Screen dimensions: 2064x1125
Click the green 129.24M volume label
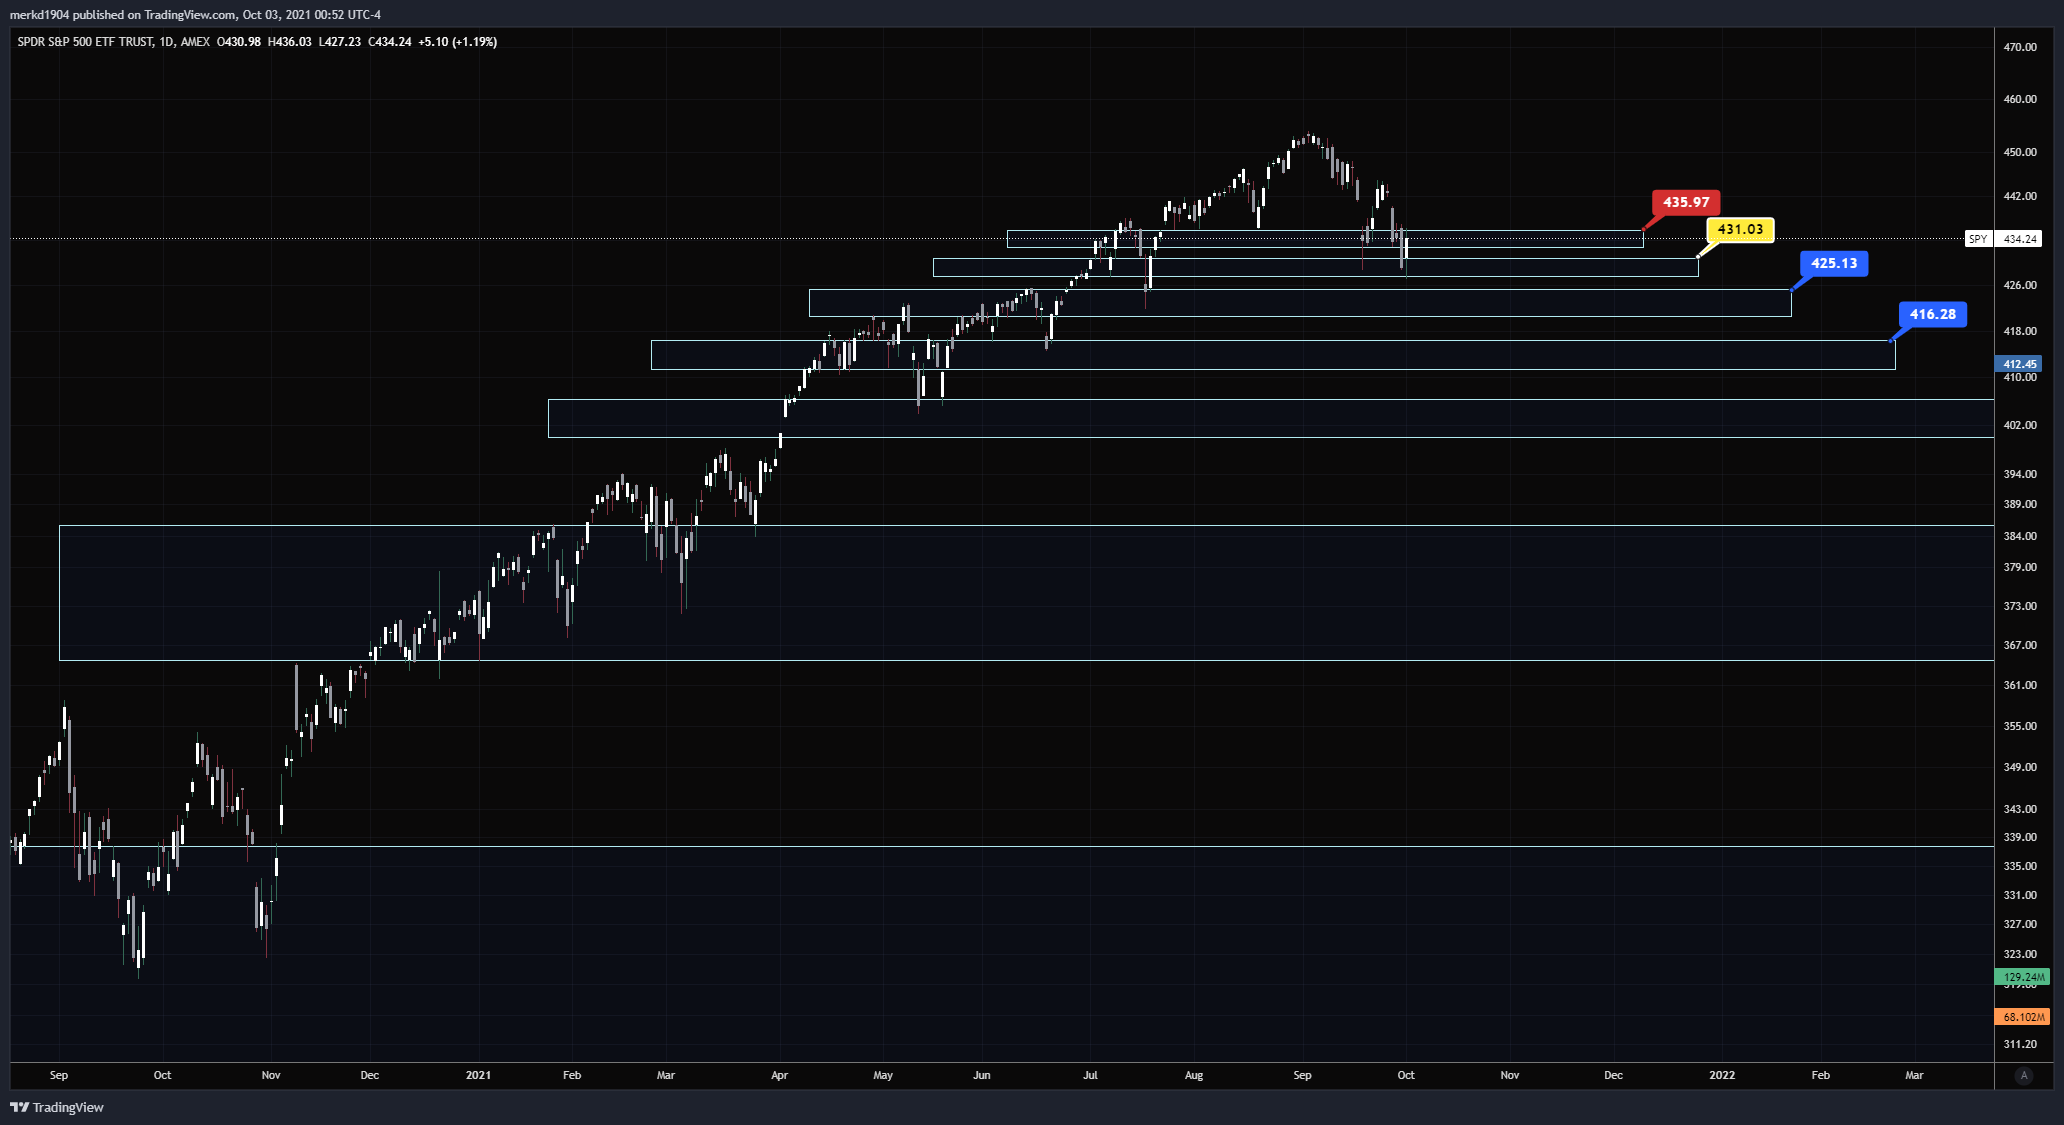2023,977
